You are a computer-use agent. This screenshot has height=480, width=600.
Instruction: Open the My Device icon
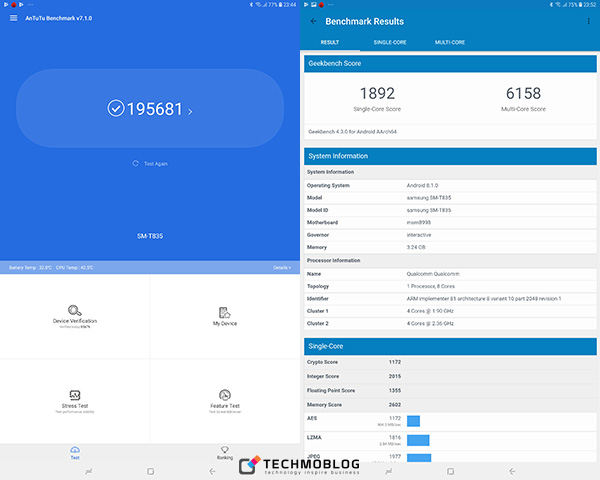(225, 313)
